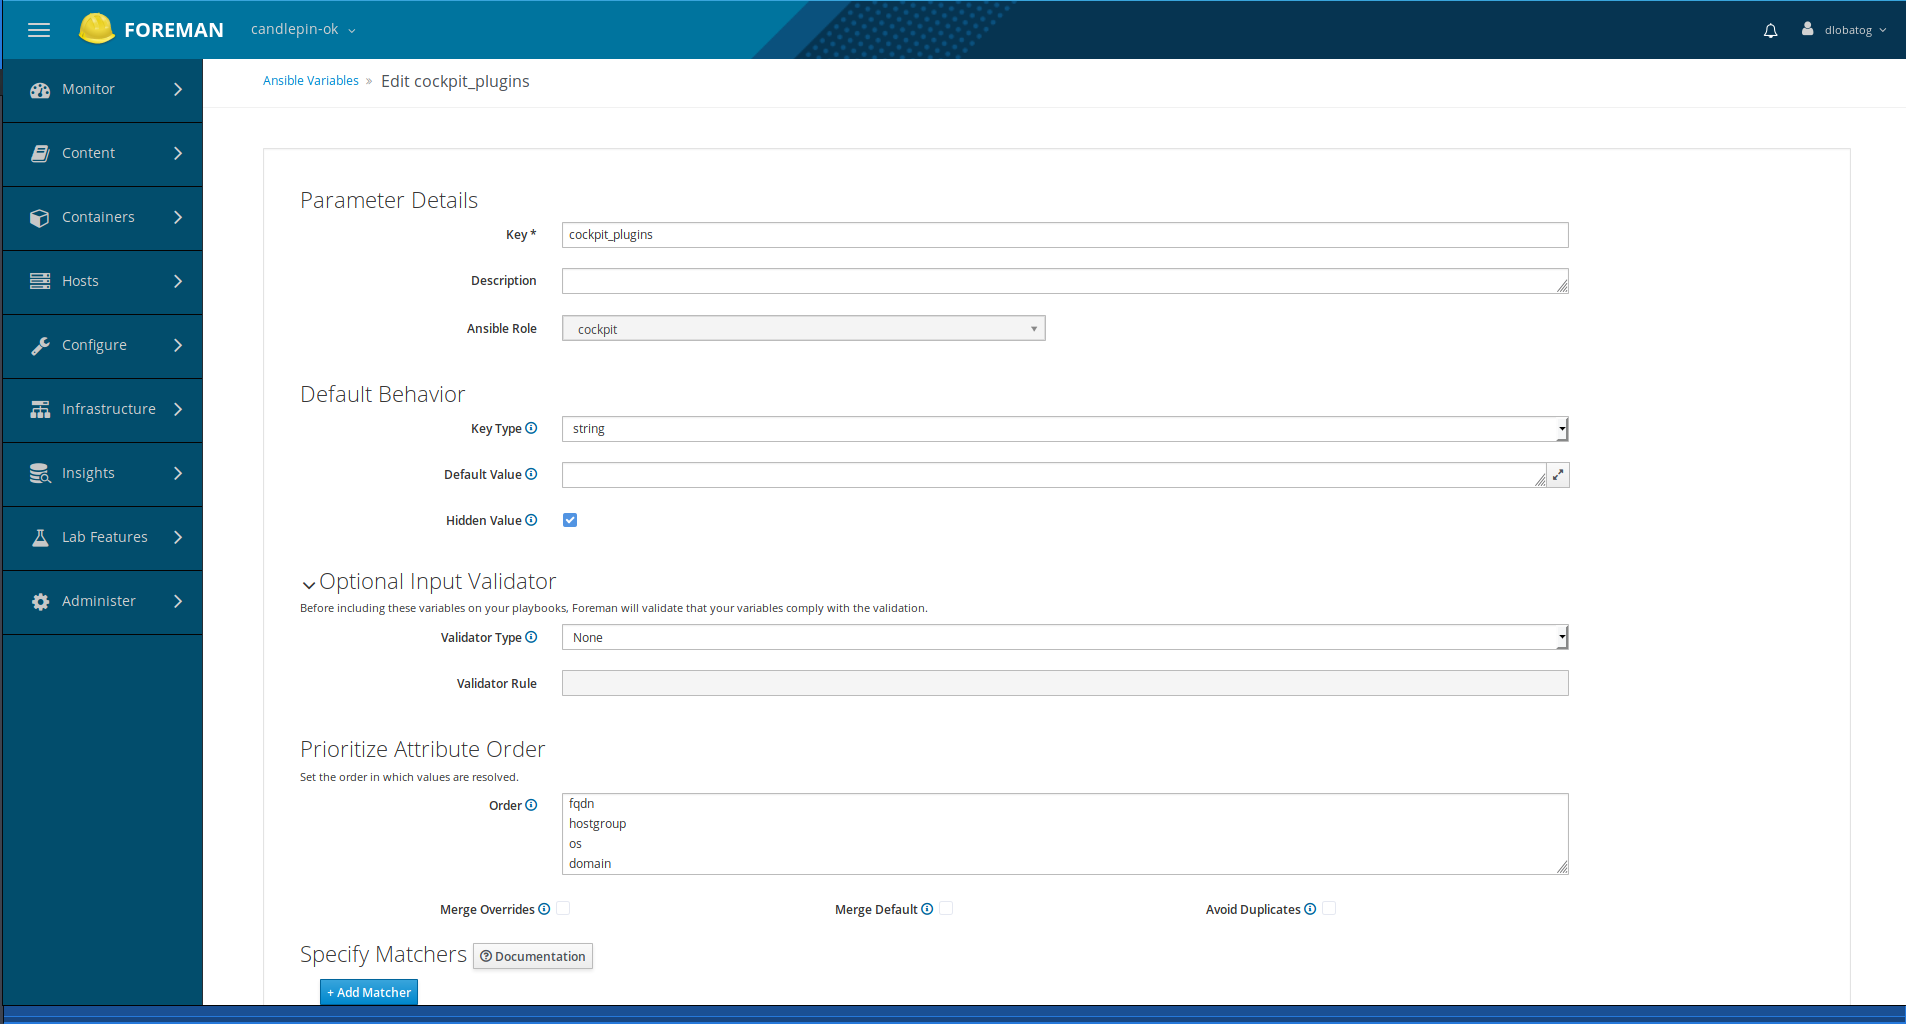Click the Hosts server icon
The image size is (1906, 1024).
tap(40, 282)
